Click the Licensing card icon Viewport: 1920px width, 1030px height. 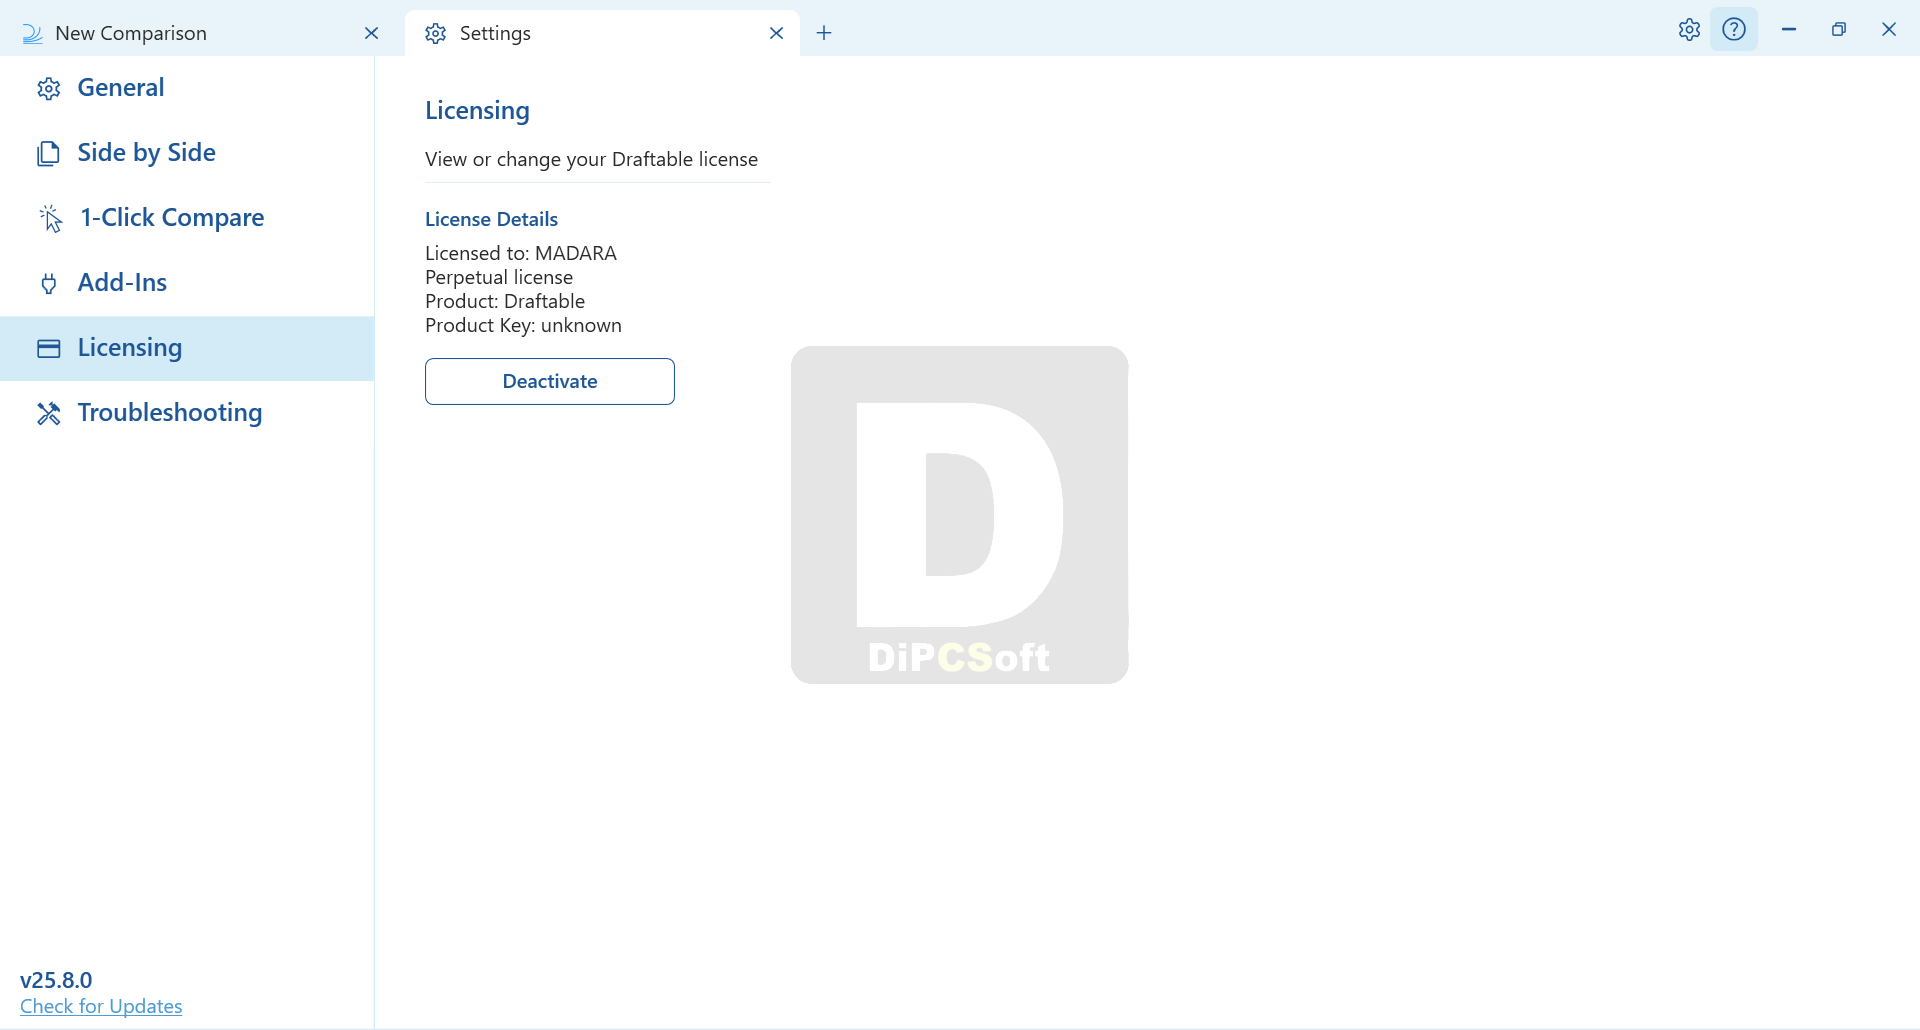point(49,348)
